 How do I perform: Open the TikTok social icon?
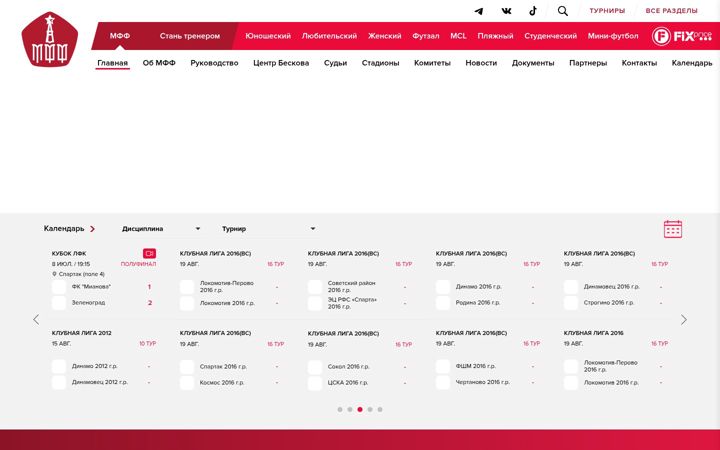pyautogui.click(x=533, y=11)
